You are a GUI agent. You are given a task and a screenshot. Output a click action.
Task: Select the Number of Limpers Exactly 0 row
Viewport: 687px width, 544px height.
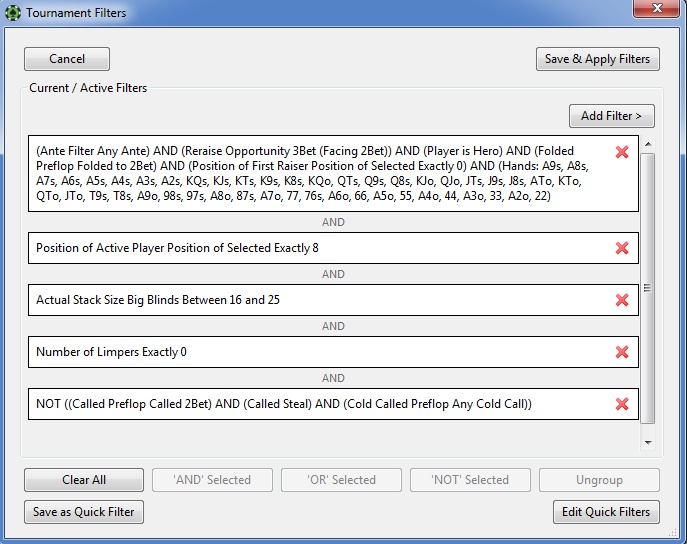(x=333, y=352)
